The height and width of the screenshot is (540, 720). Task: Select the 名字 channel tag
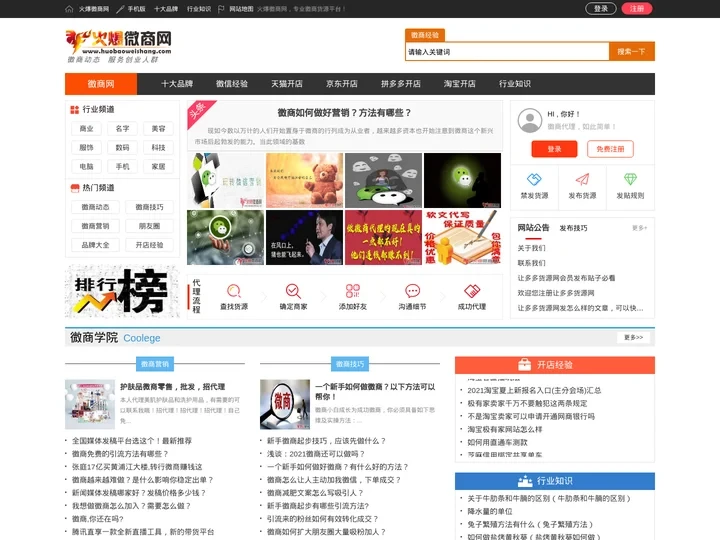point(122,129)
